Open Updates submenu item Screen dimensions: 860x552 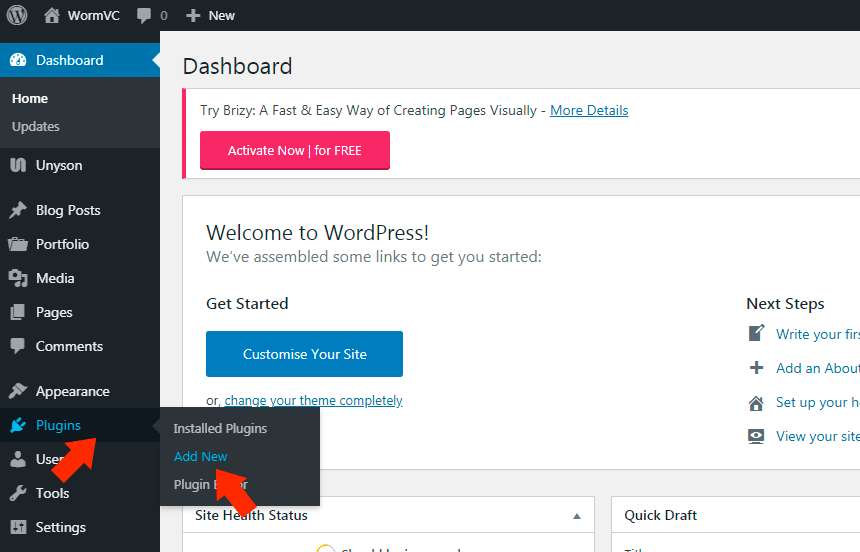point(36,127)
